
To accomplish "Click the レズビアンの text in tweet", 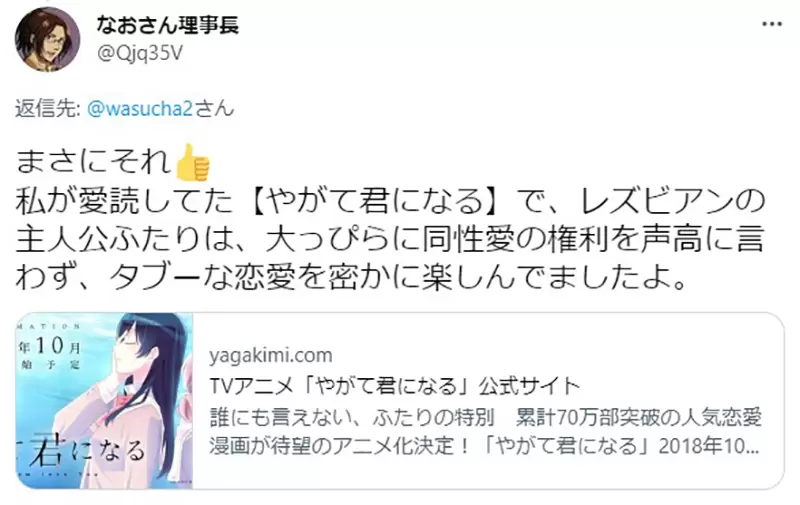I will click(672, 201).
